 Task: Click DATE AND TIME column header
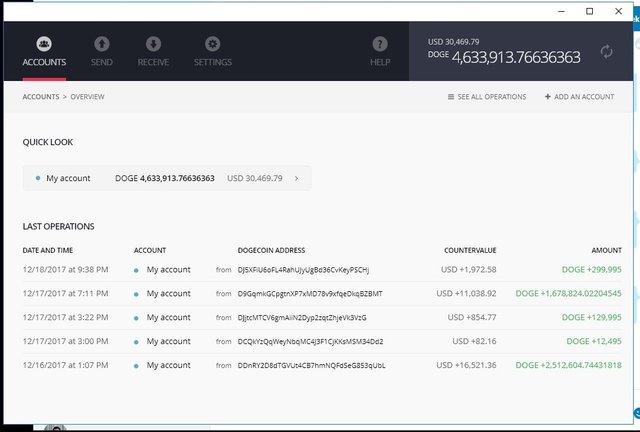pos(48,250)
